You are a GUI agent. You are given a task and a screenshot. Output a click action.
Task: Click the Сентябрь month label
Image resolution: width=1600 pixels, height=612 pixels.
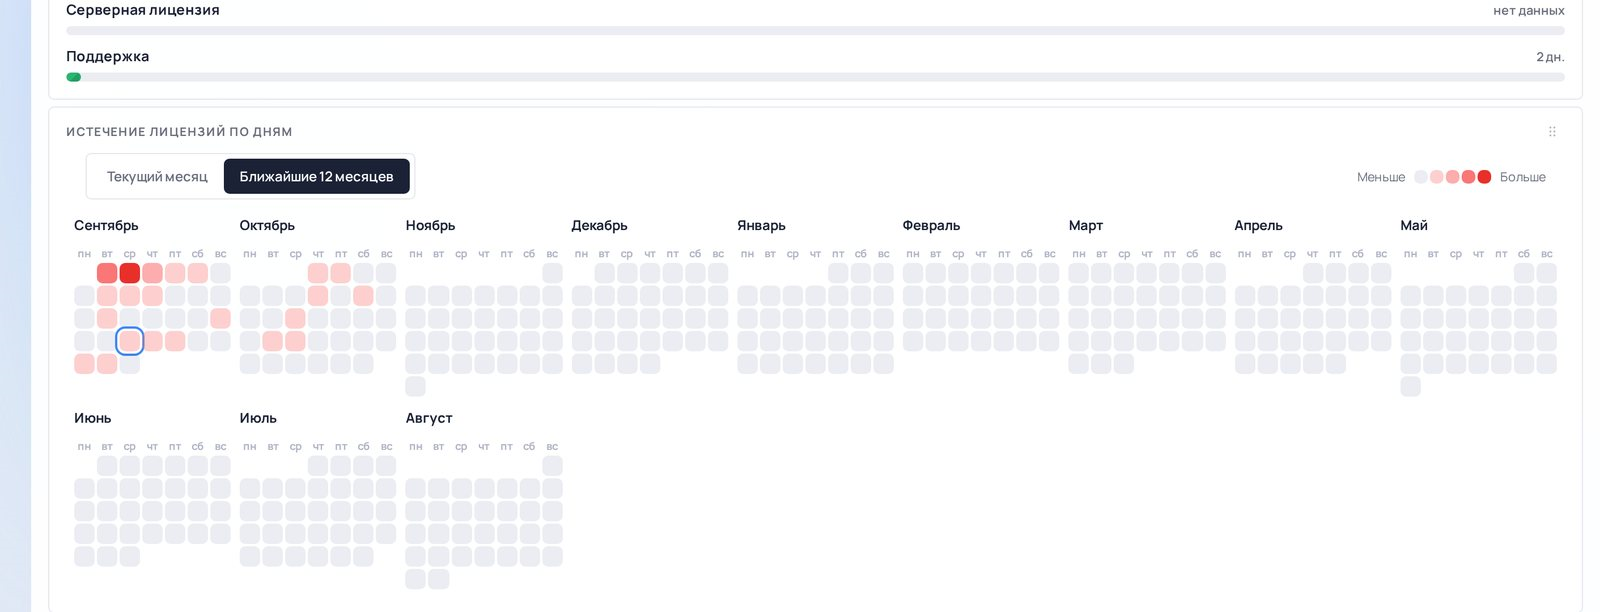pyautogui.click(x=106, y=226)
